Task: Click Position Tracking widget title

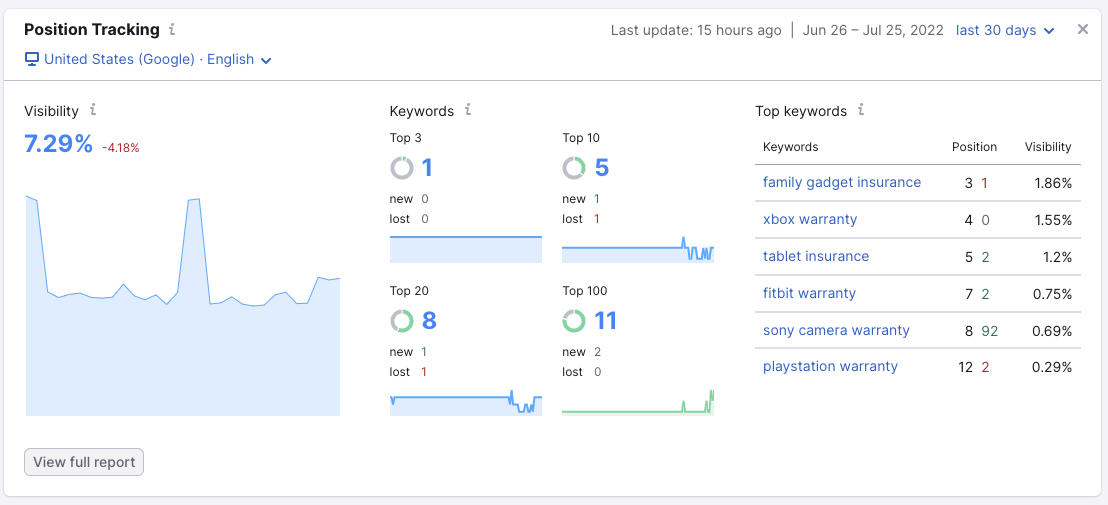Action: pyautogui.click(x=92, y=30)
